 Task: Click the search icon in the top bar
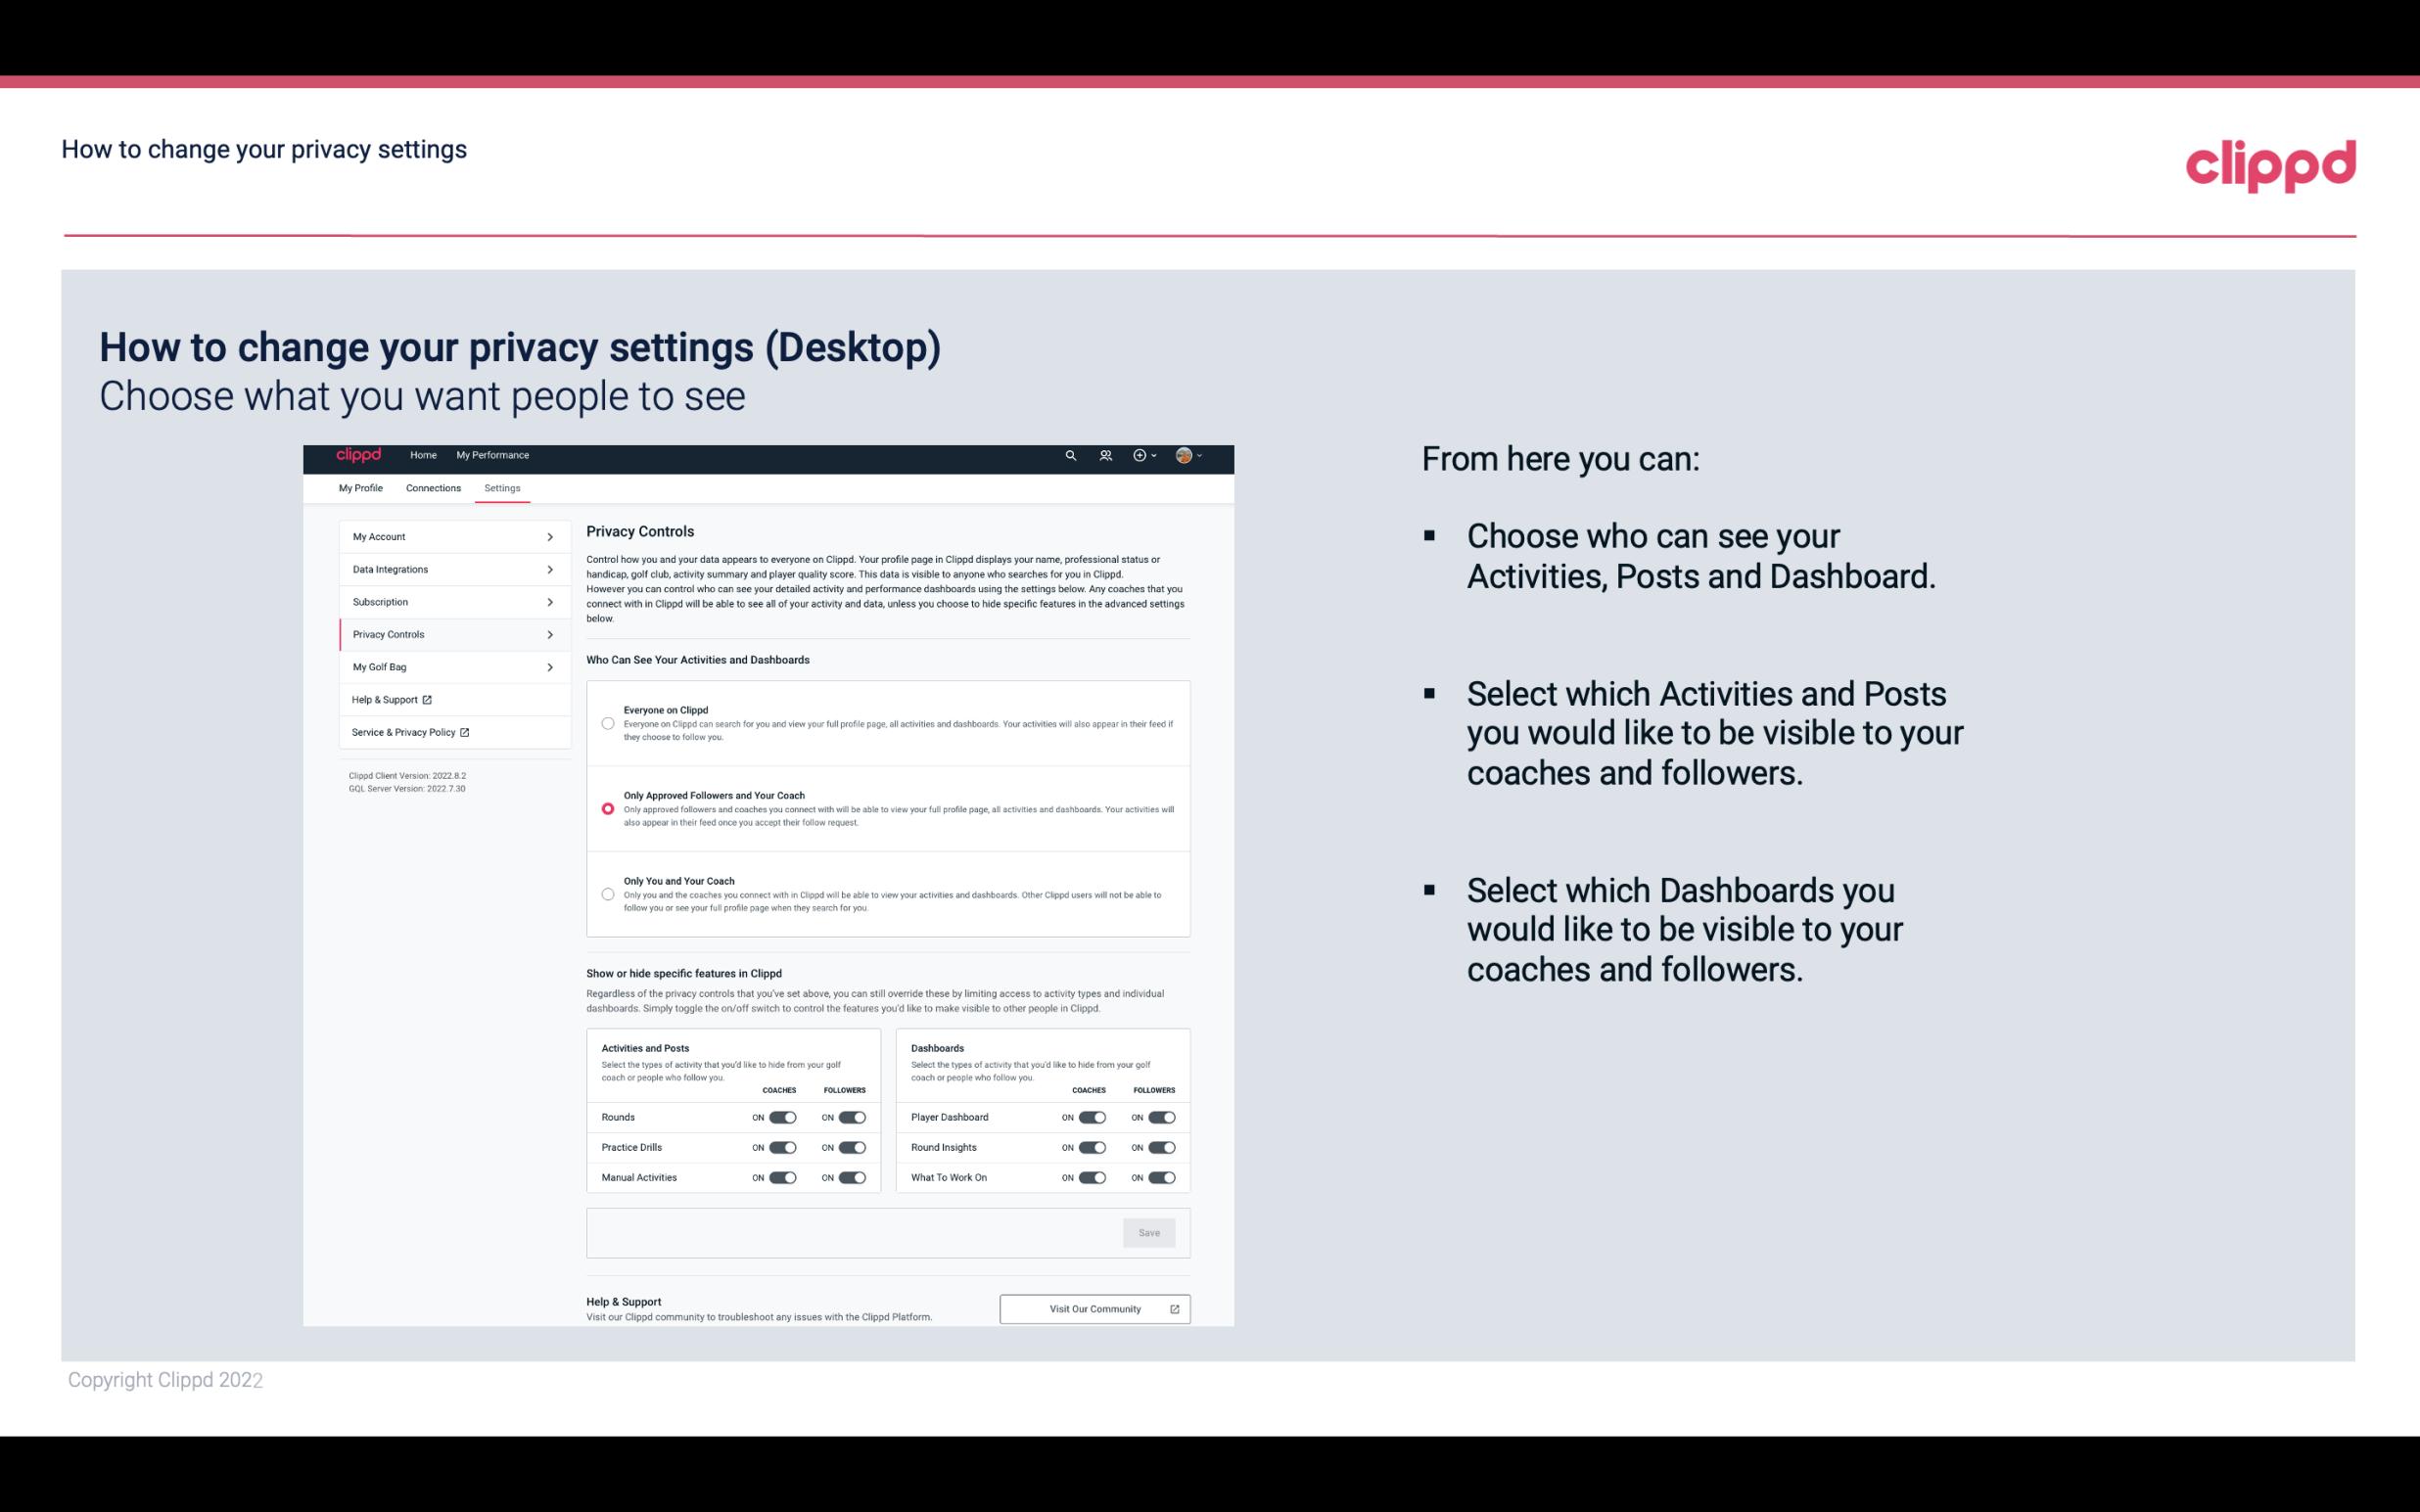coord(1070,455)
